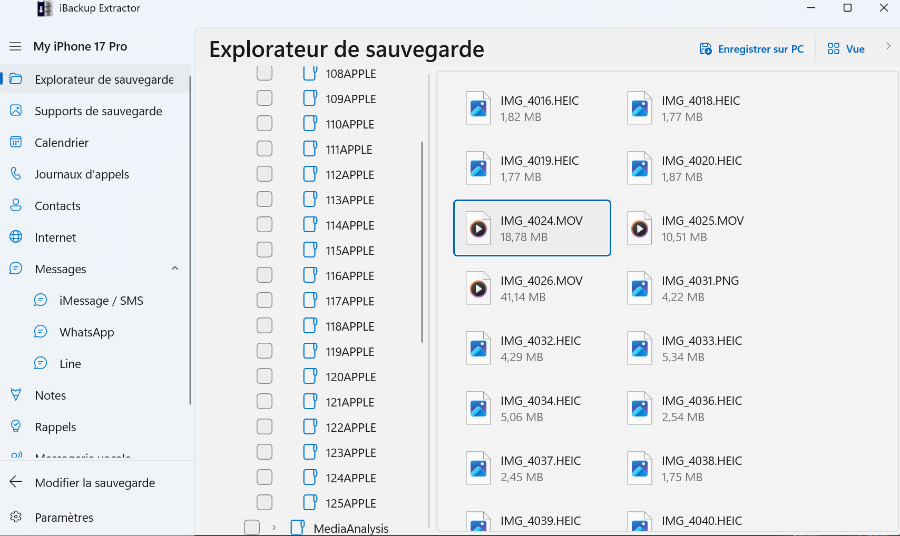Check the 109APPLE folder checkbox
This screenshot has height=536, width=900.
264,98
